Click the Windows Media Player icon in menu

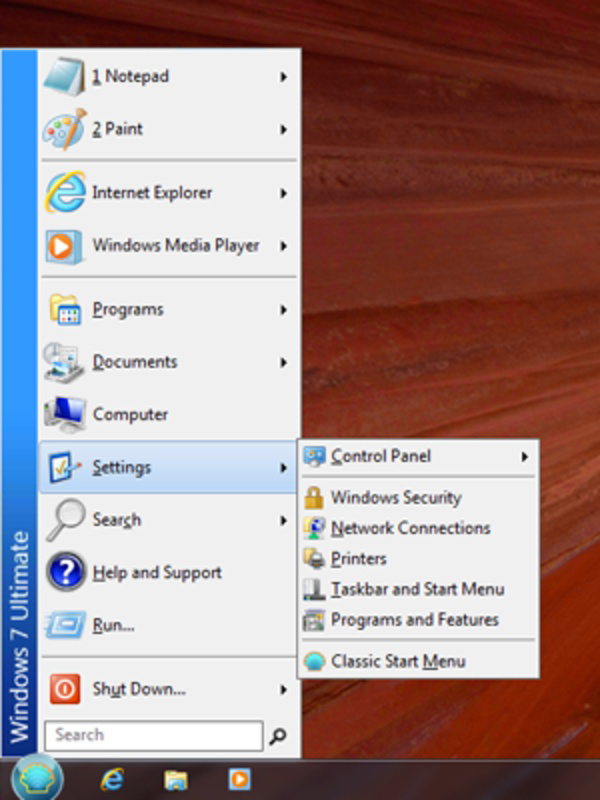click(x=64, y=246)
